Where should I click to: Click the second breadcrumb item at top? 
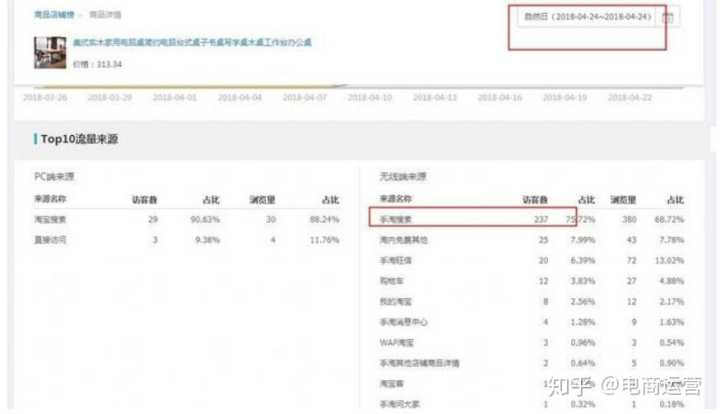coord(105,15)
